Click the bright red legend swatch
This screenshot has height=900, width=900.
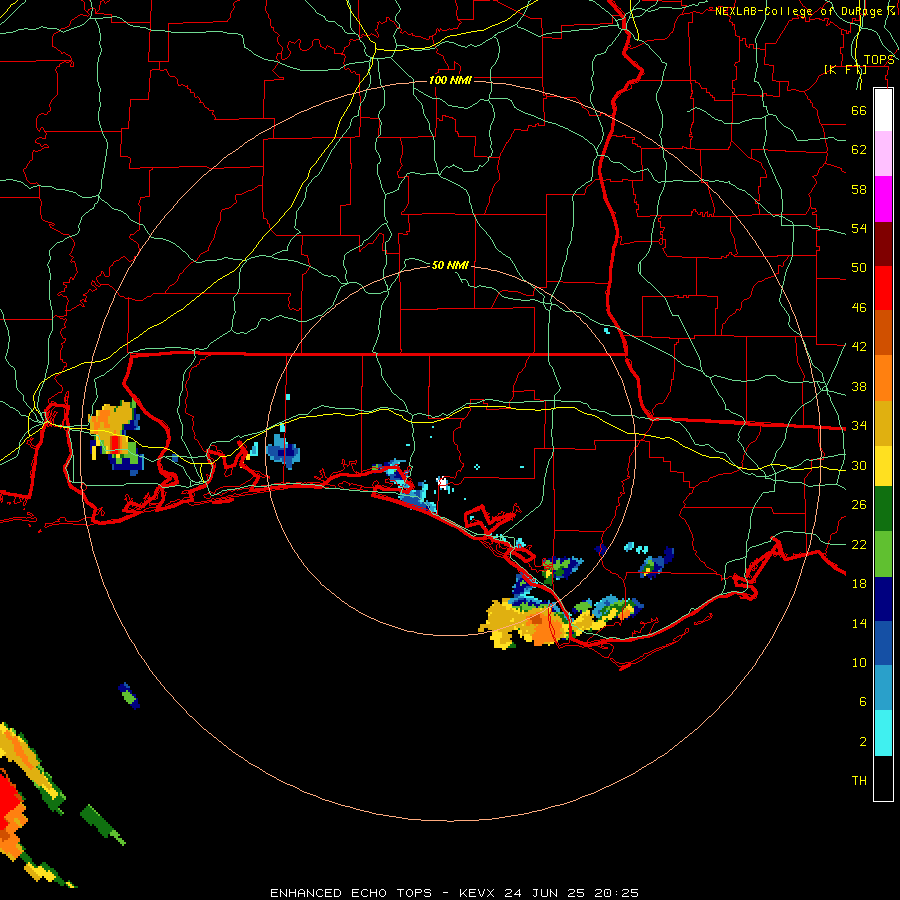click(x=883, y=288)
